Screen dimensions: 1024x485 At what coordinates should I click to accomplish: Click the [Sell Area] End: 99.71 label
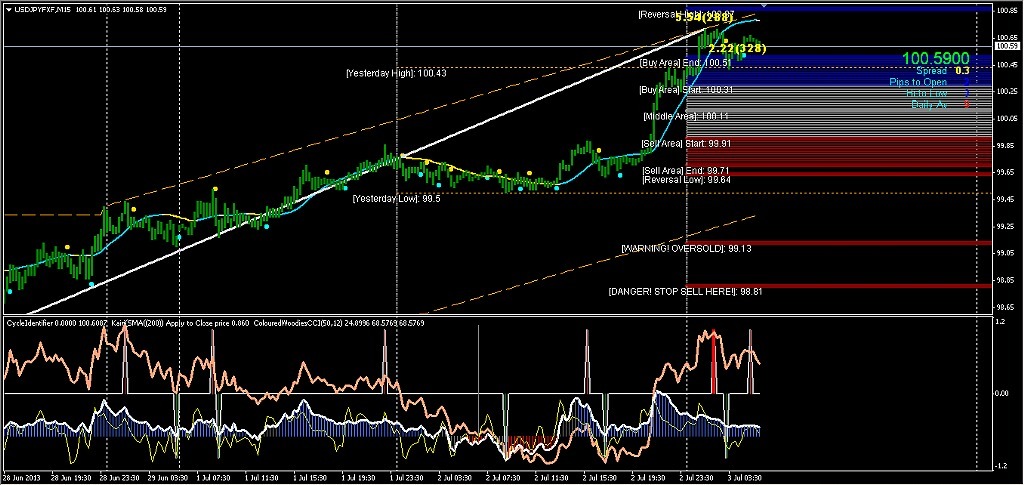pyautogui.click(x=686, y=170)
